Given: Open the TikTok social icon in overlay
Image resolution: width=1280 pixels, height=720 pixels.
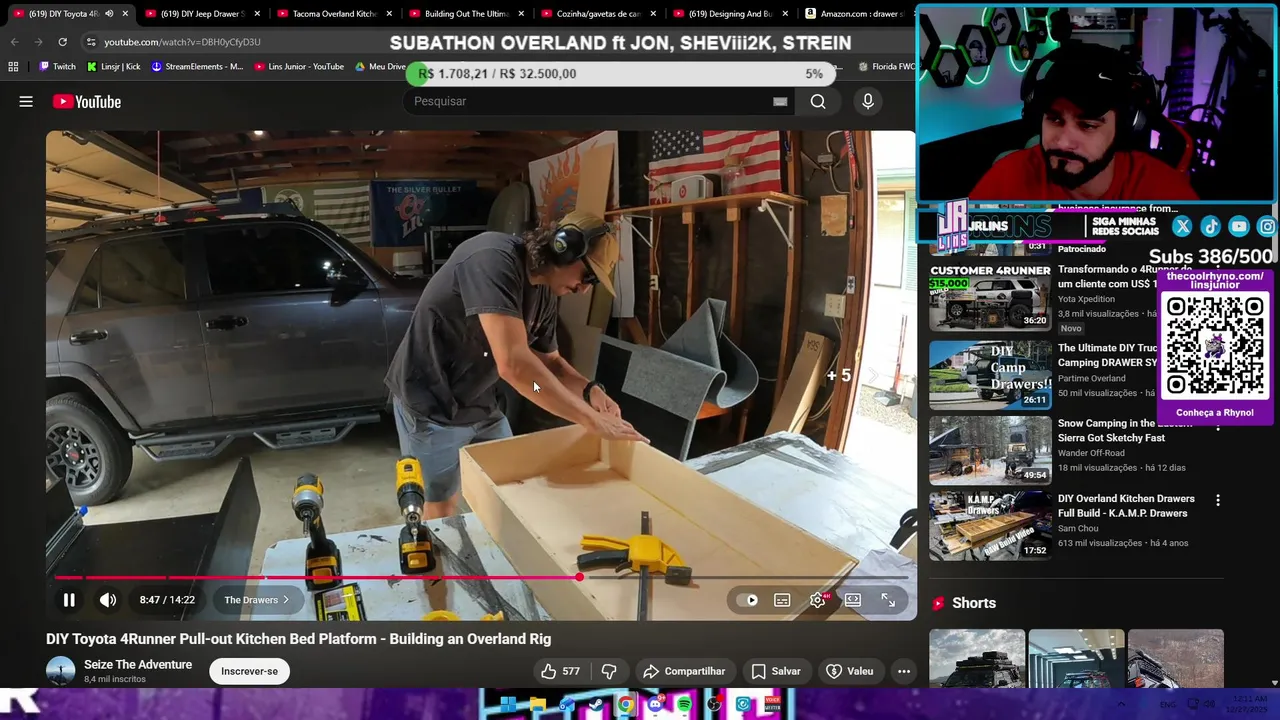Looking at the screenshot, I should pos(1210,227).
